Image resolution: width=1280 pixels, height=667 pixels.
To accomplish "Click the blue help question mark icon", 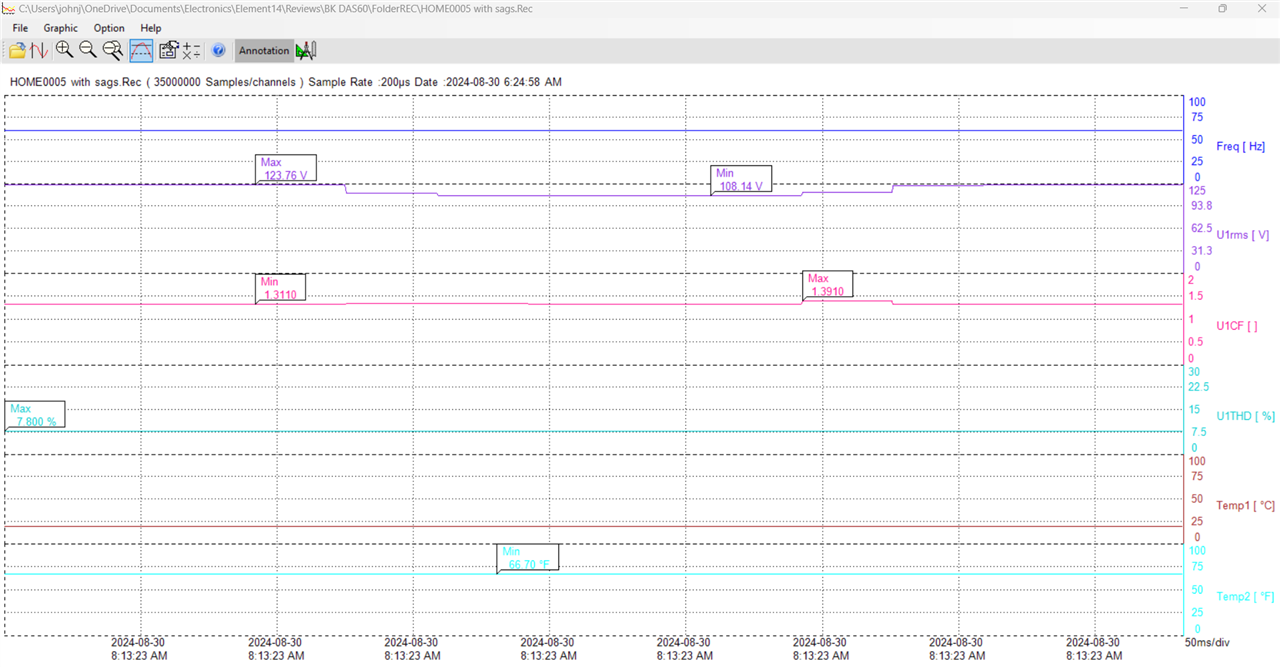I will [219, 50].
